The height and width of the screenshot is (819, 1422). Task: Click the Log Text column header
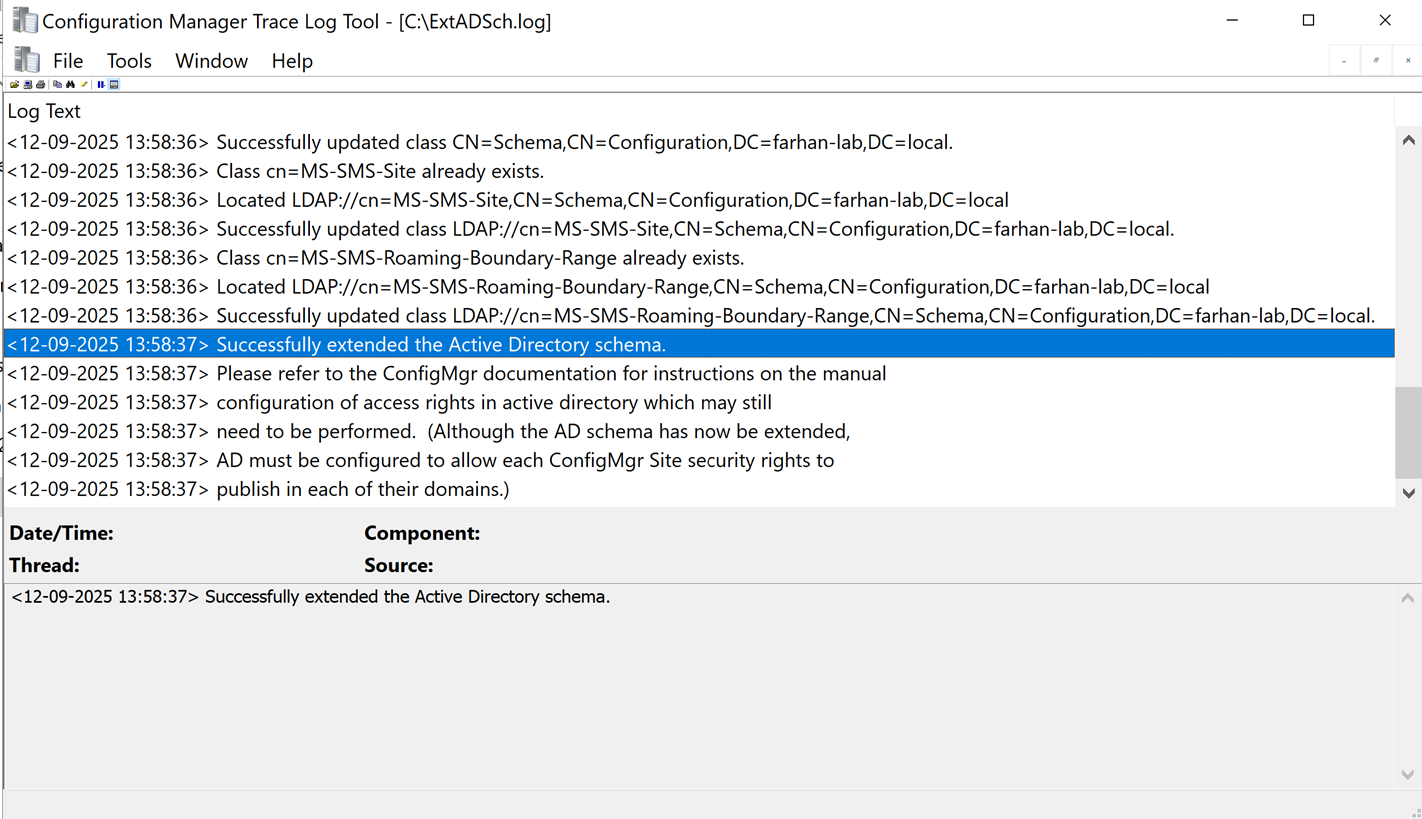(44, 111)
